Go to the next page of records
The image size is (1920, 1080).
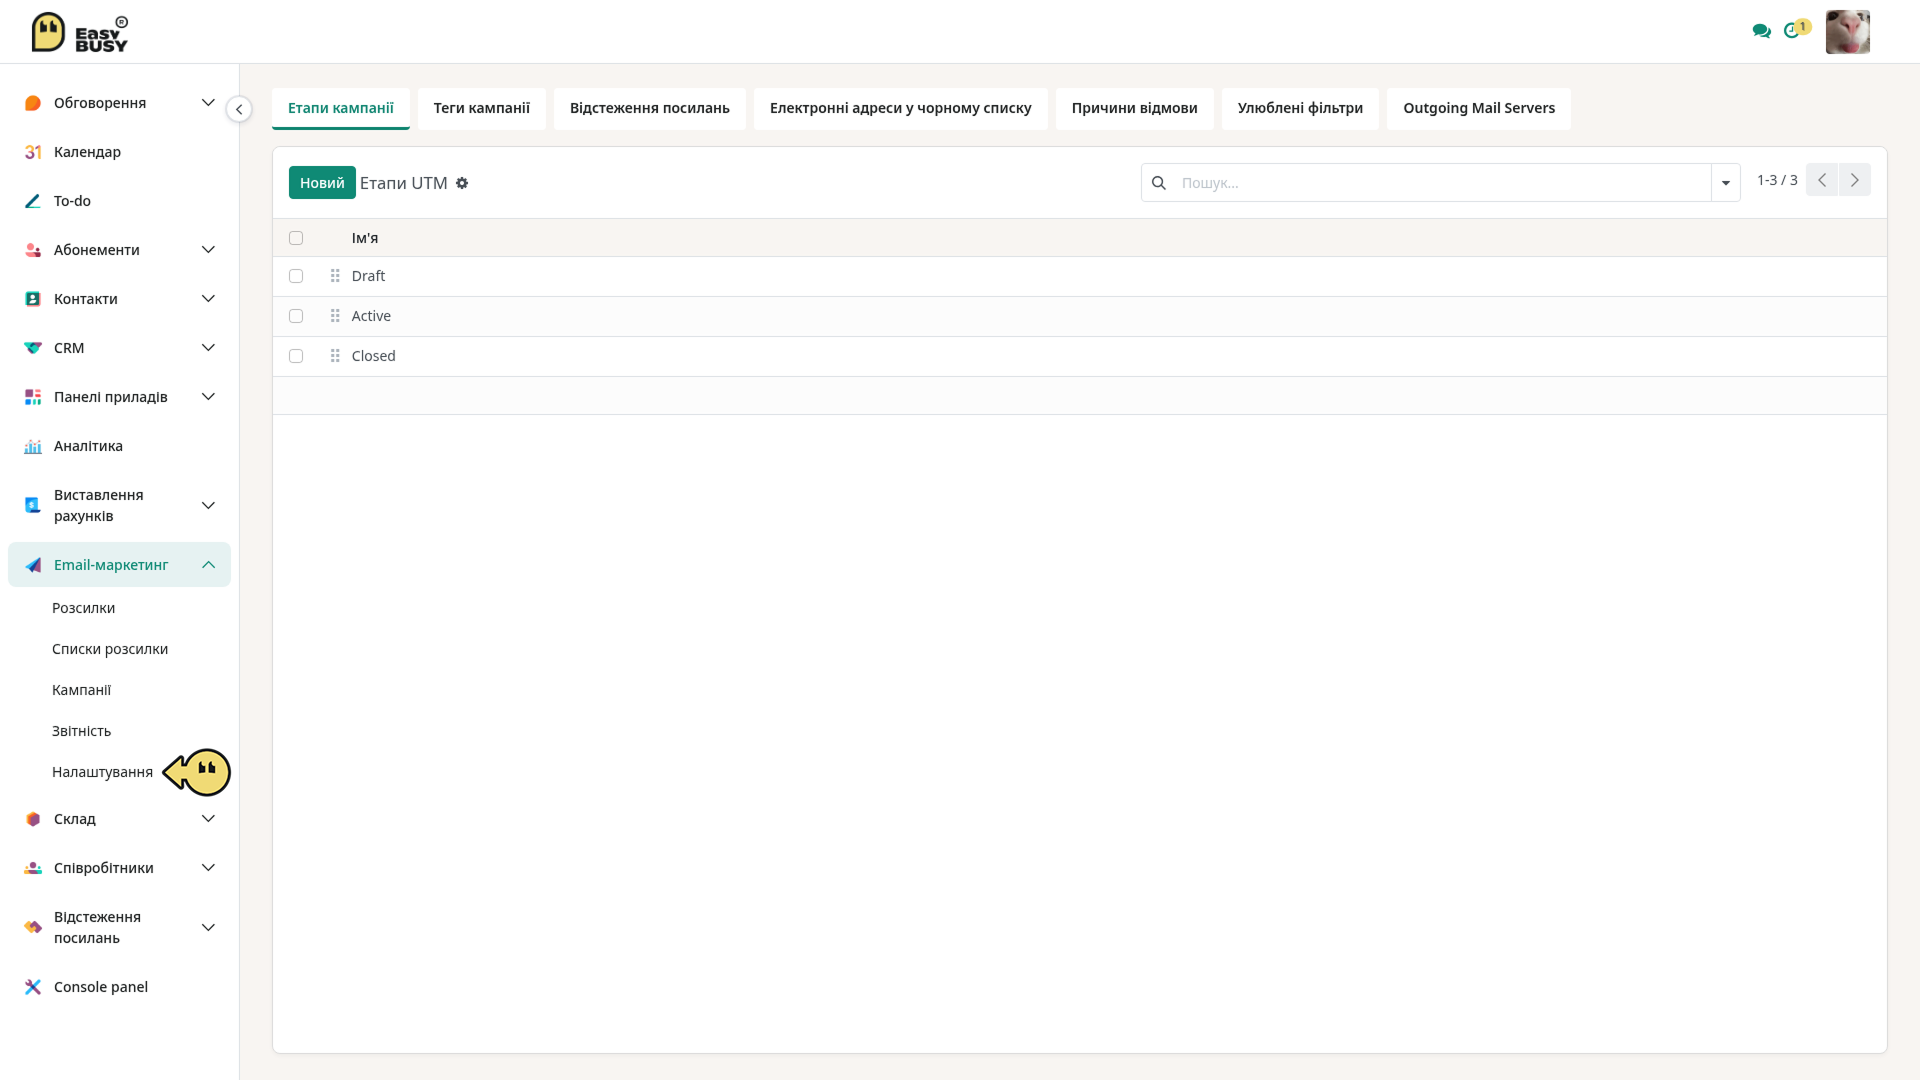(x=1855, y=180)
